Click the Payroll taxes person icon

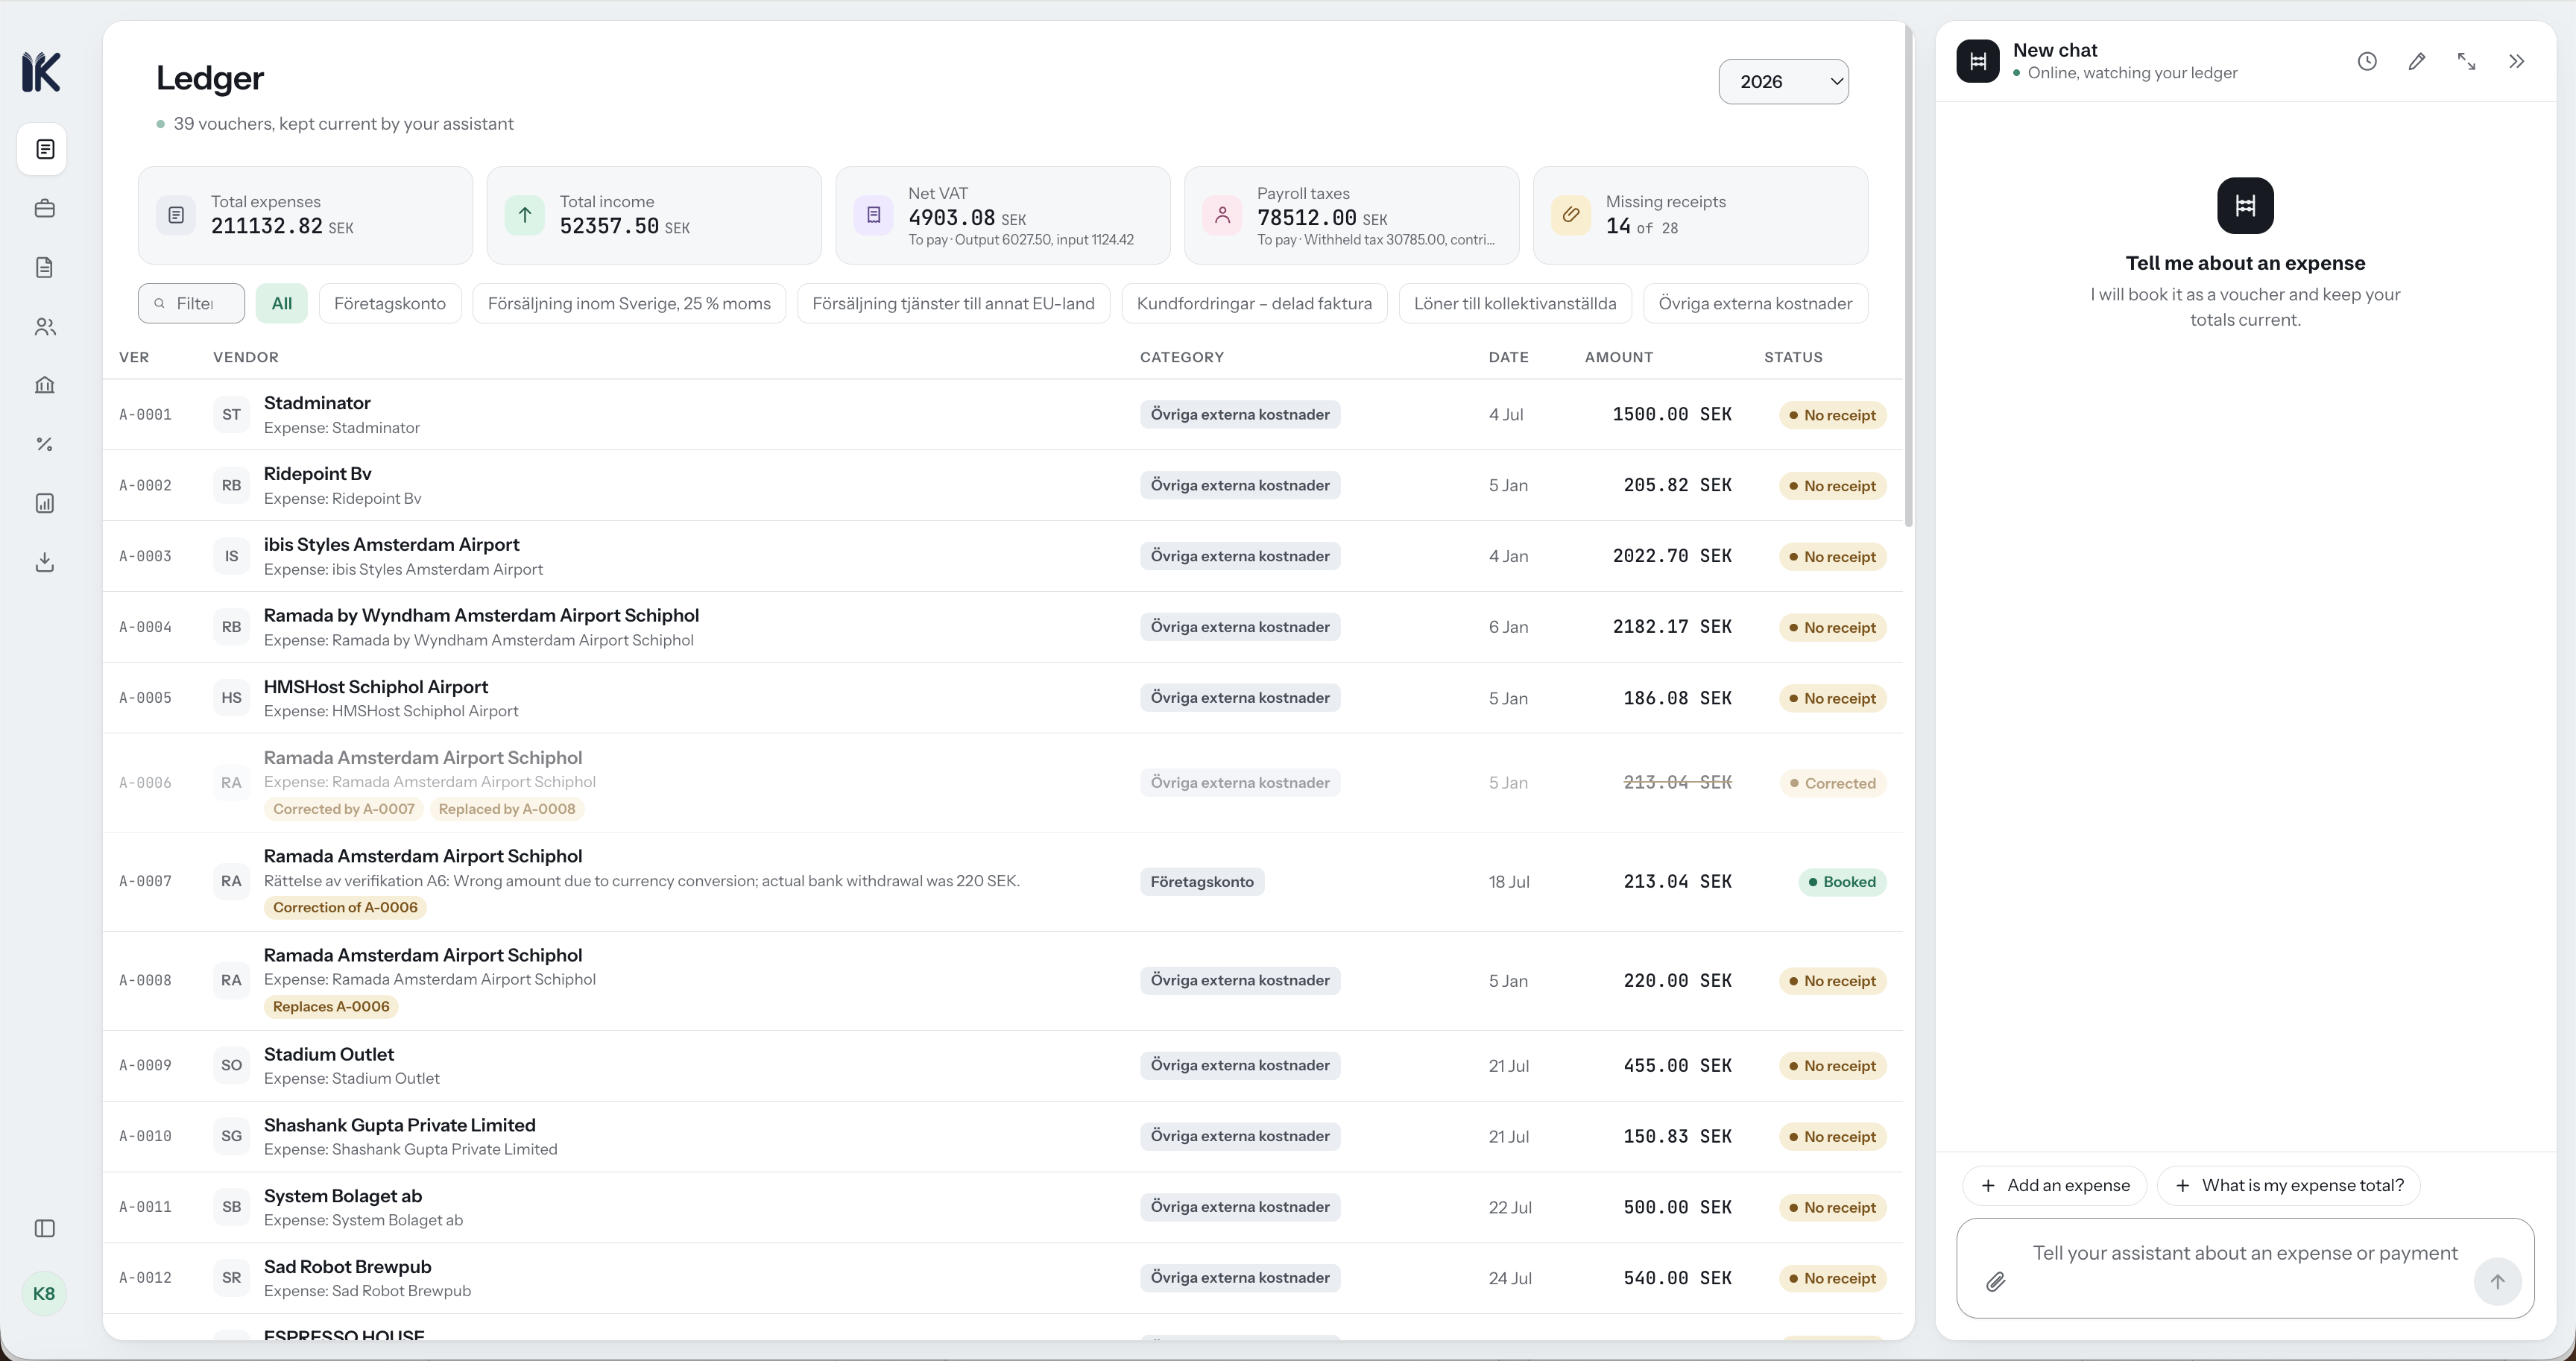[x=1222, y=215]
